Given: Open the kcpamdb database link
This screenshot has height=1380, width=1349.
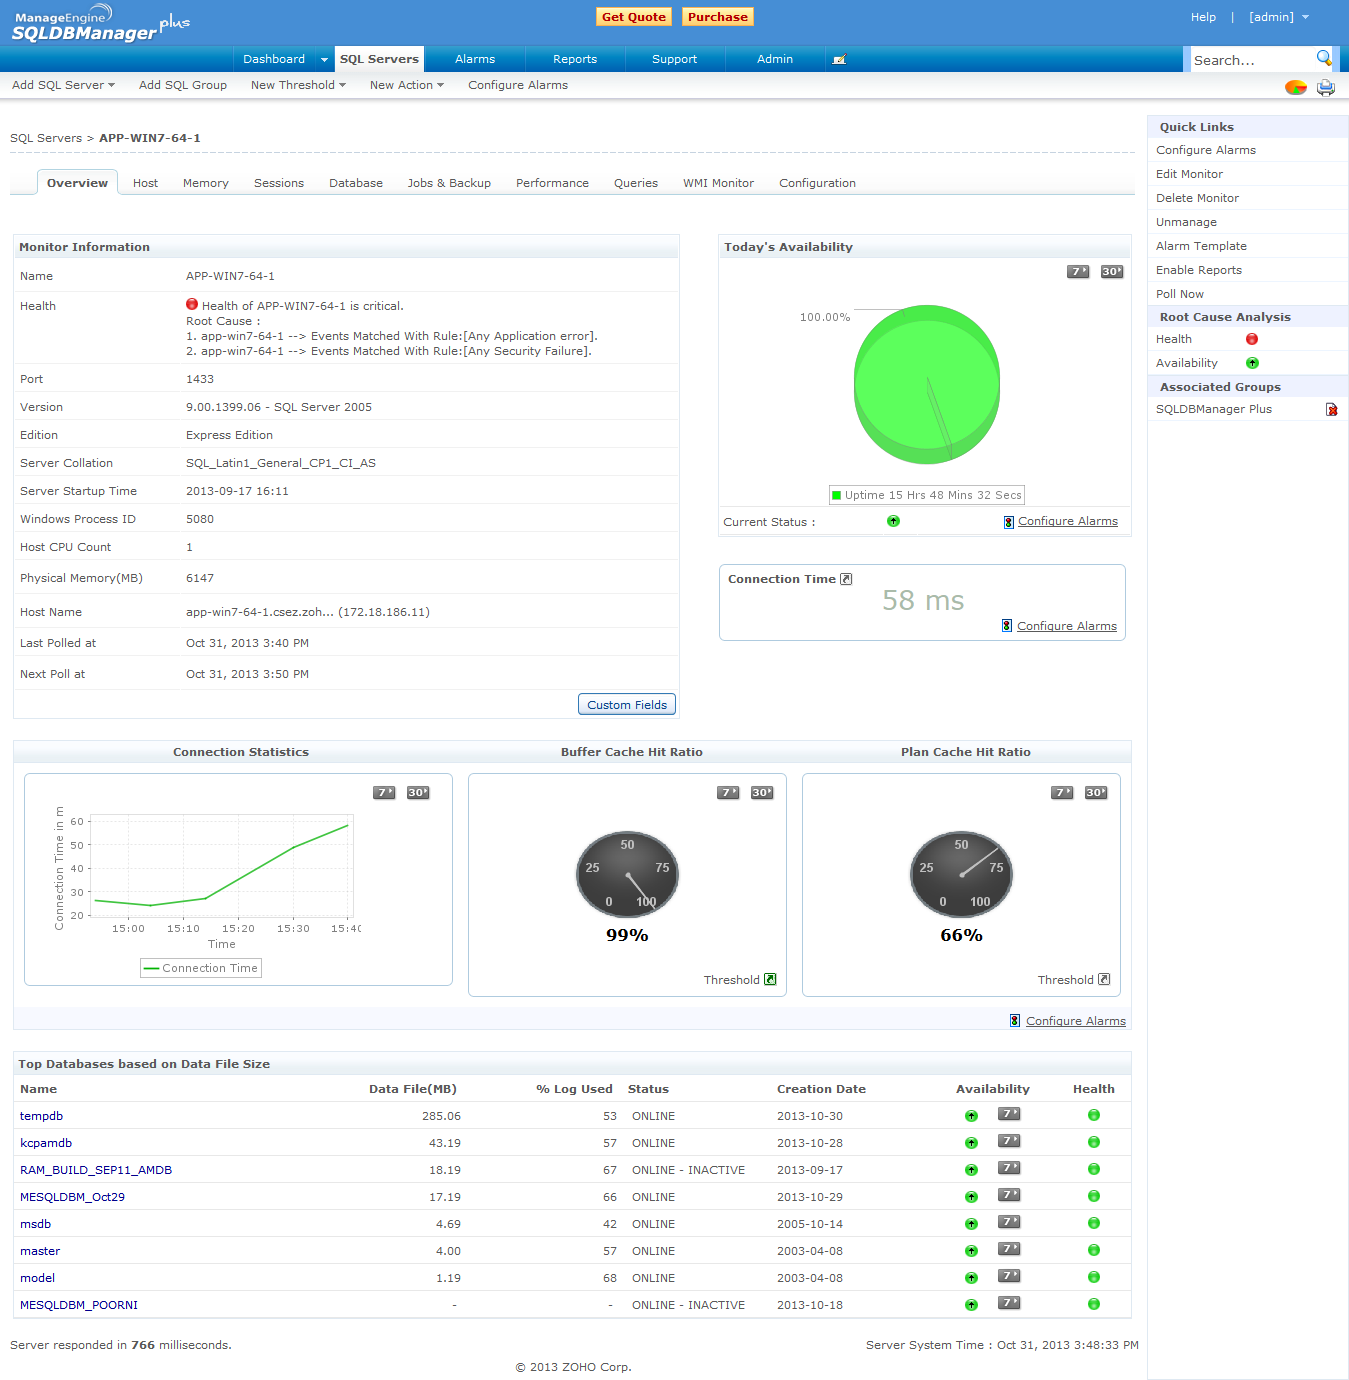Looking at the screenshot, I should click(x=46, y=1143).
